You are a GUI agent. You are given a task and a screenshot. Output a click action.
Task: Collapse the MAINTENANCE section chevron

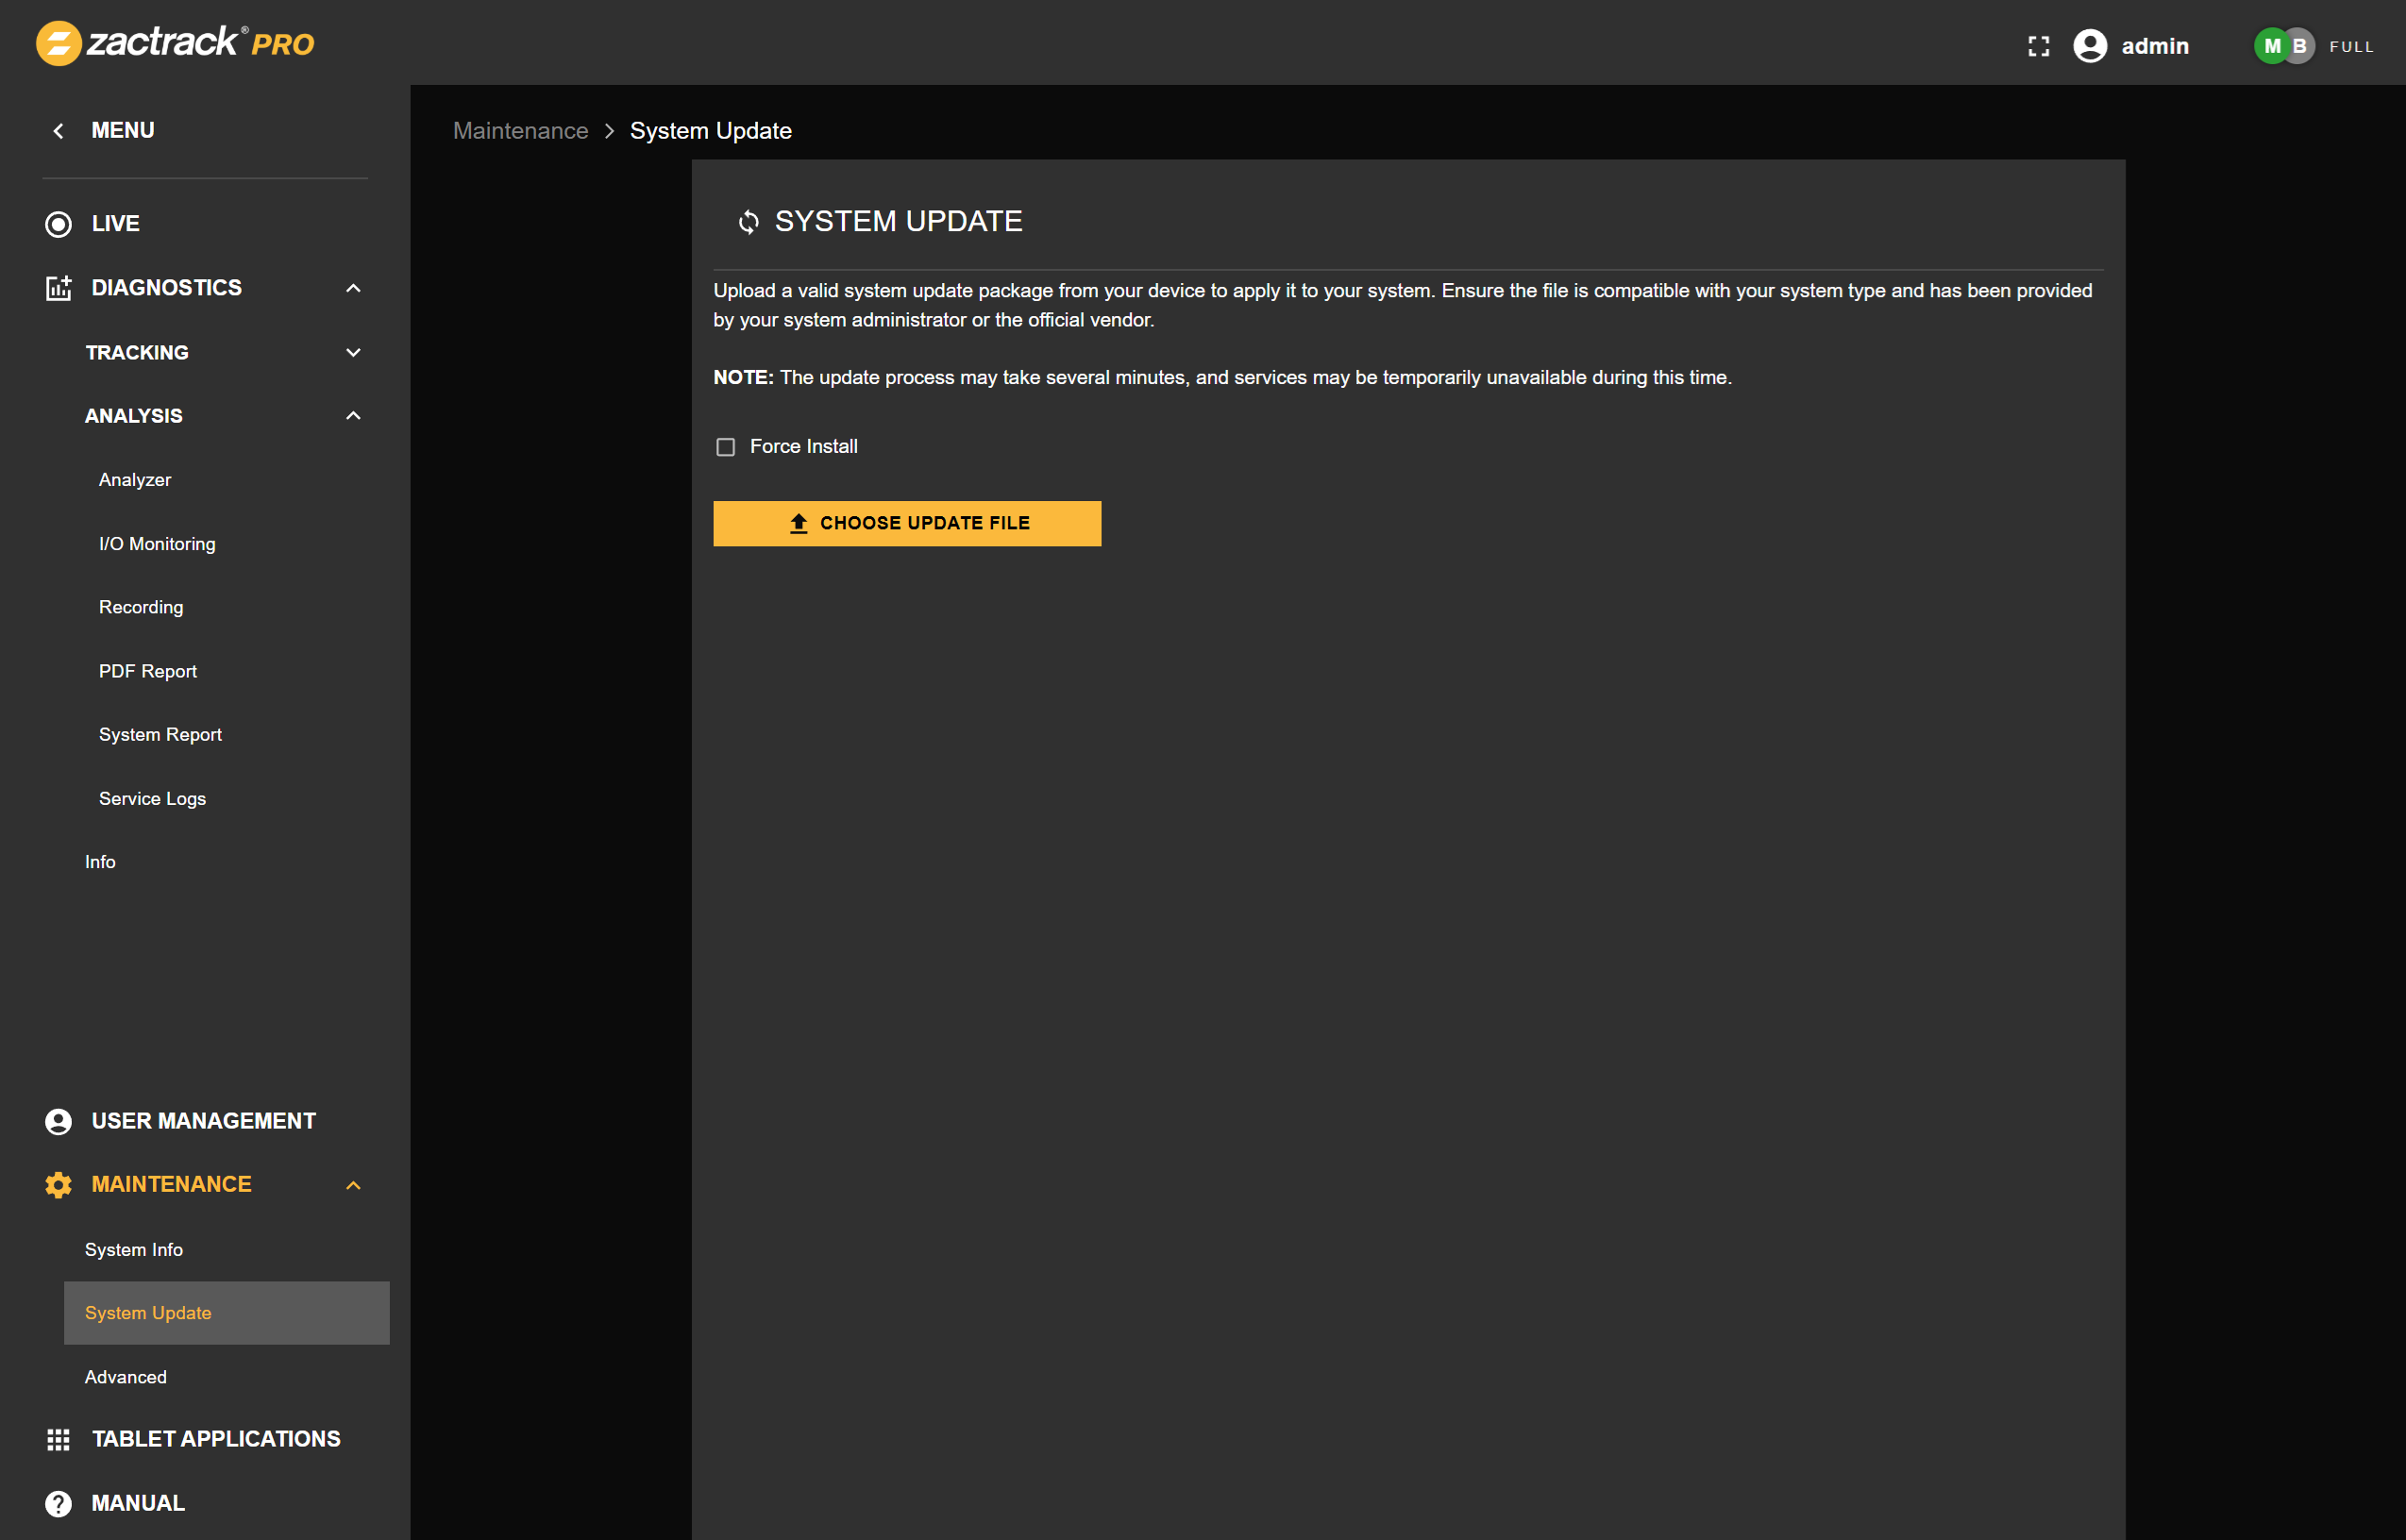(x=353, y=1184)
